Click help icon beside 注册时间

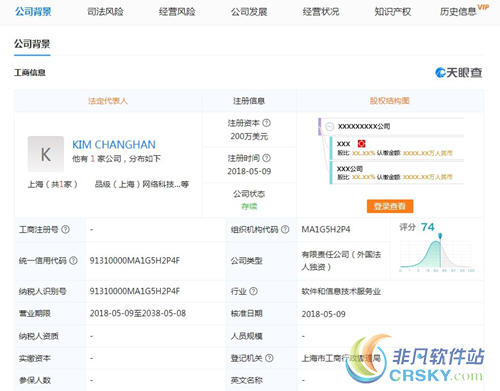coord(266,158)
